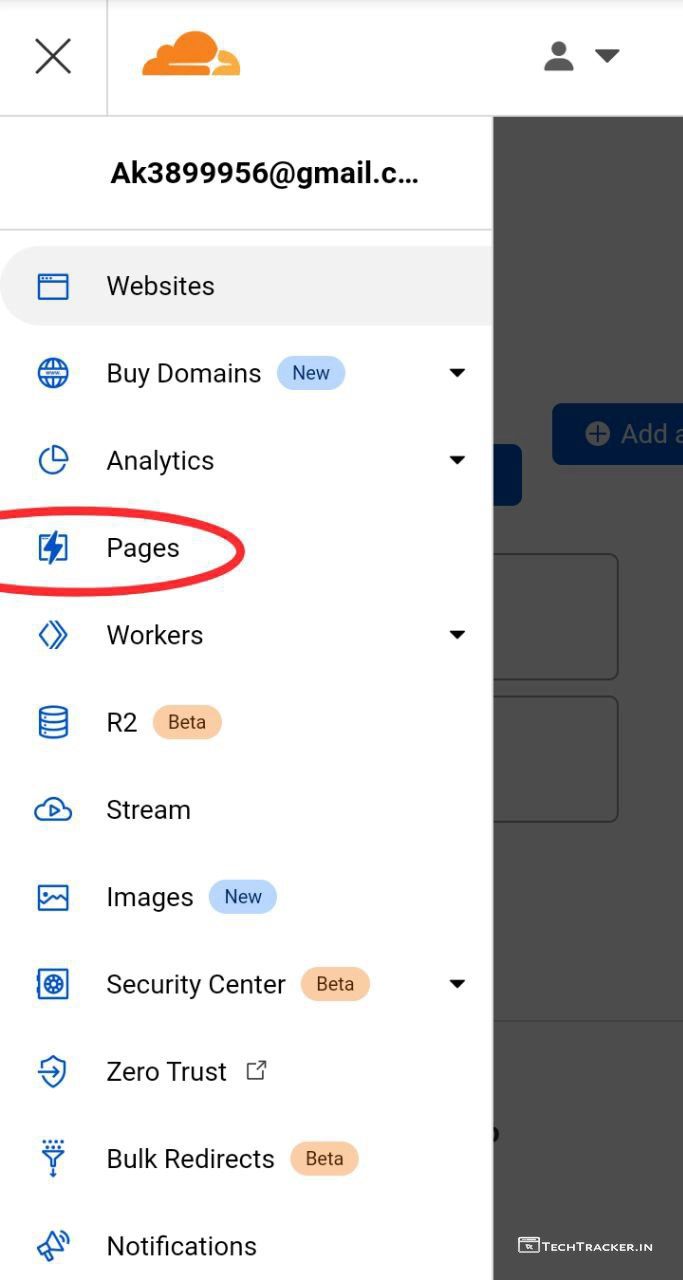Image resolution: width=683 pixels, height=1280 pixels.
Task: Open Images in the sidebar menu
Action: tap(150, 897)
